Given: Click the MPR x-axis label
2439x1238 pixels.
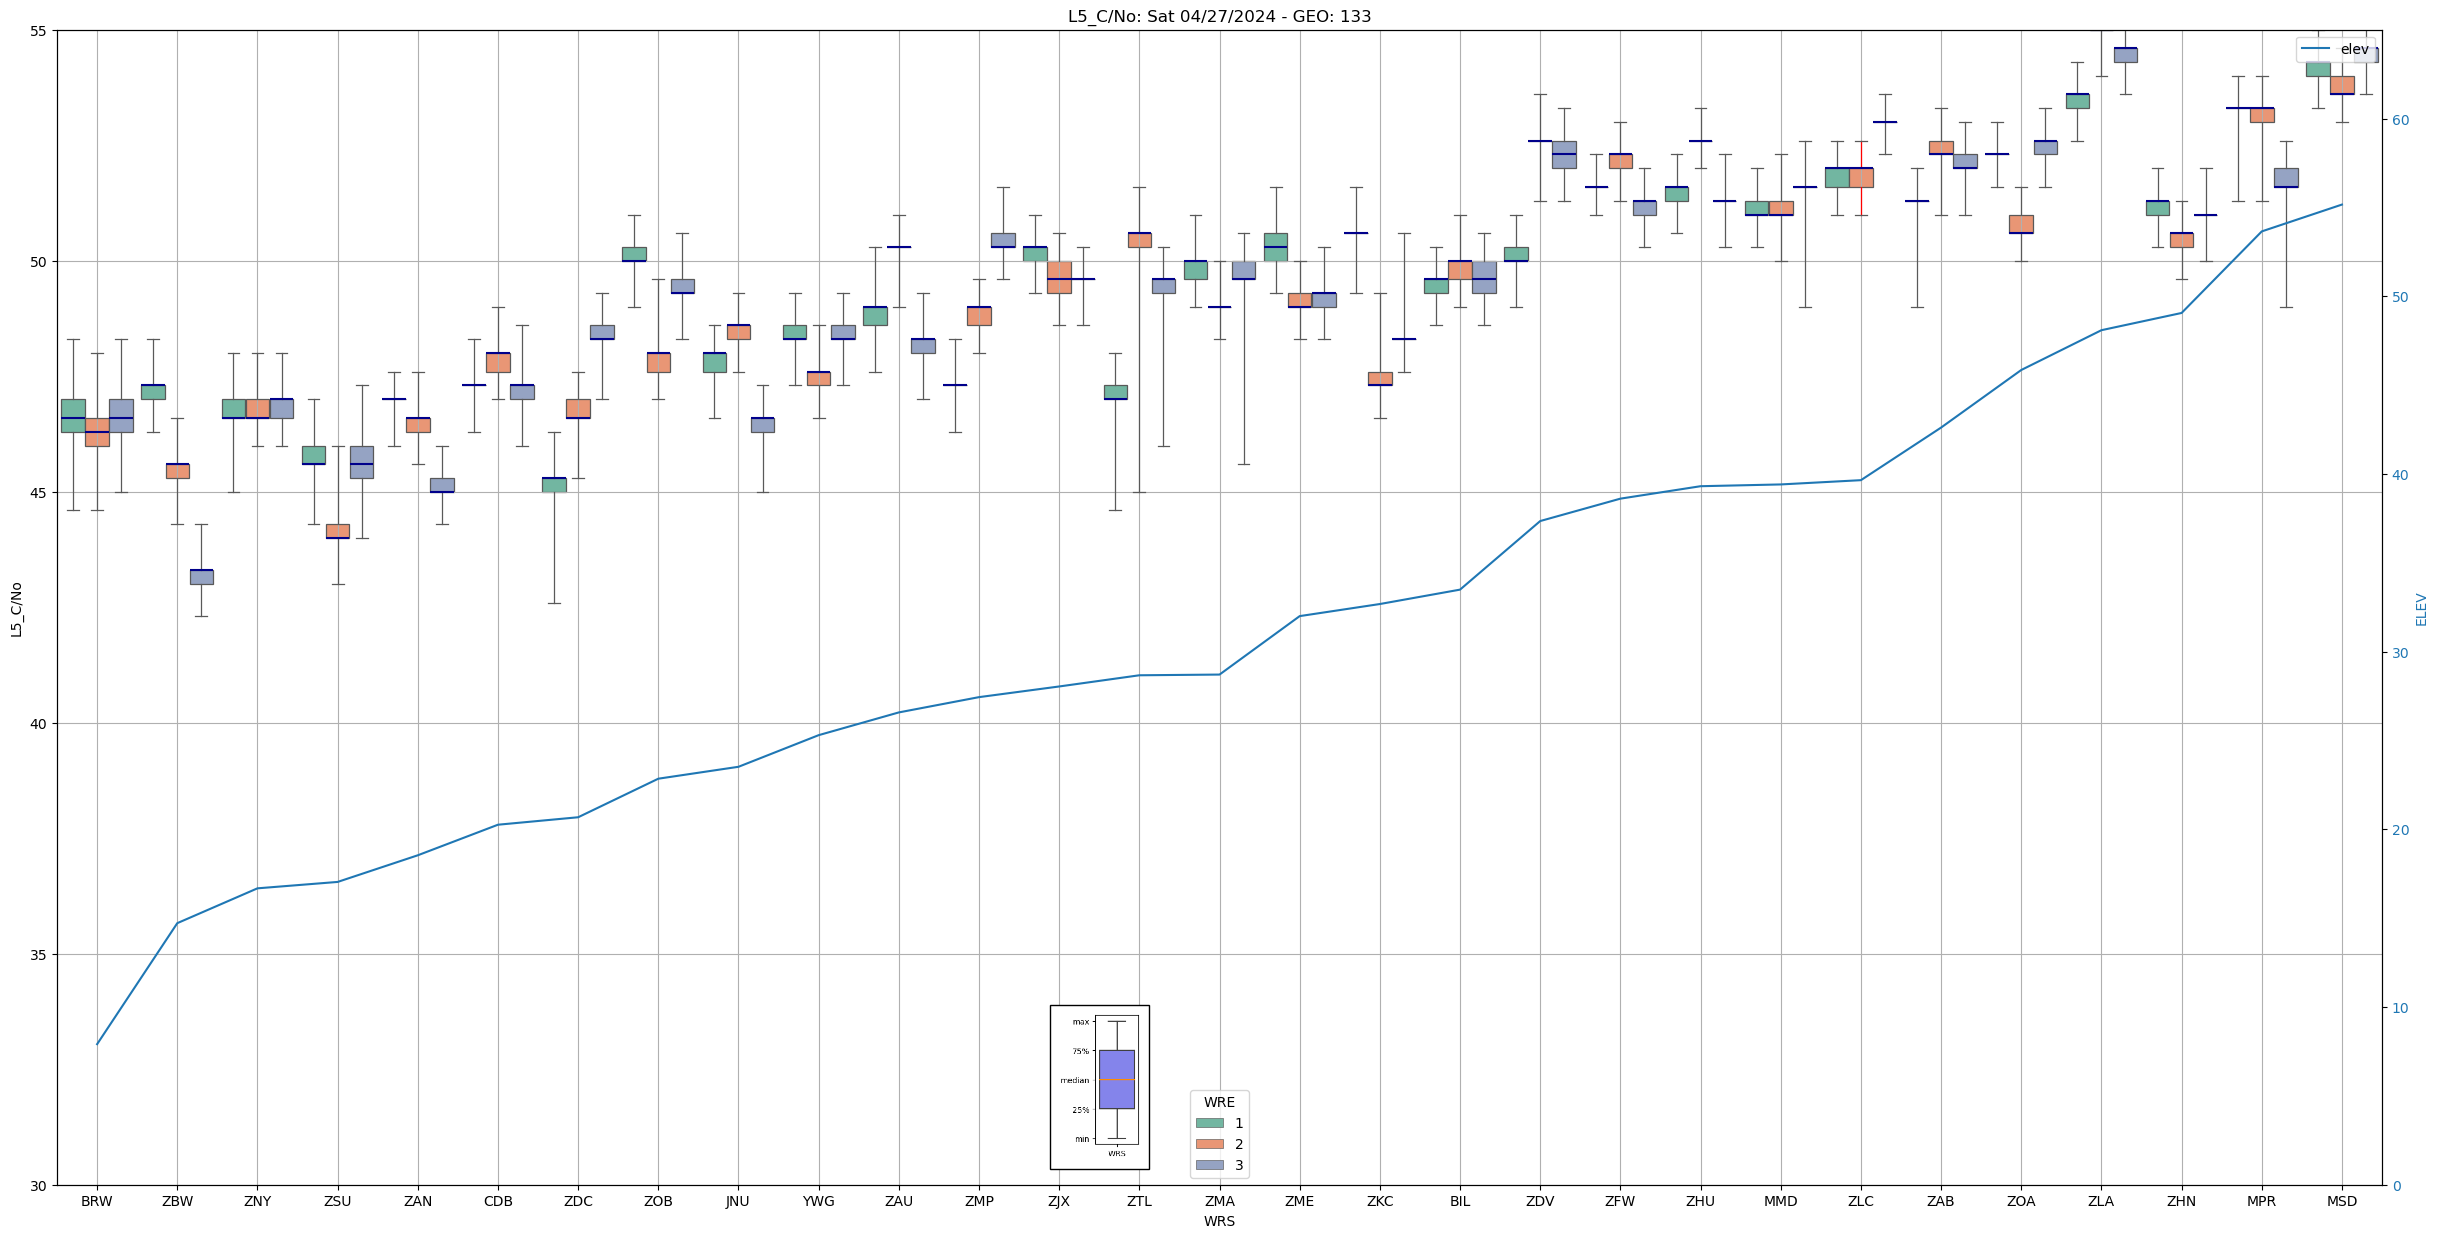Looking at the screenshot, I should (x=2262, y=1201).
